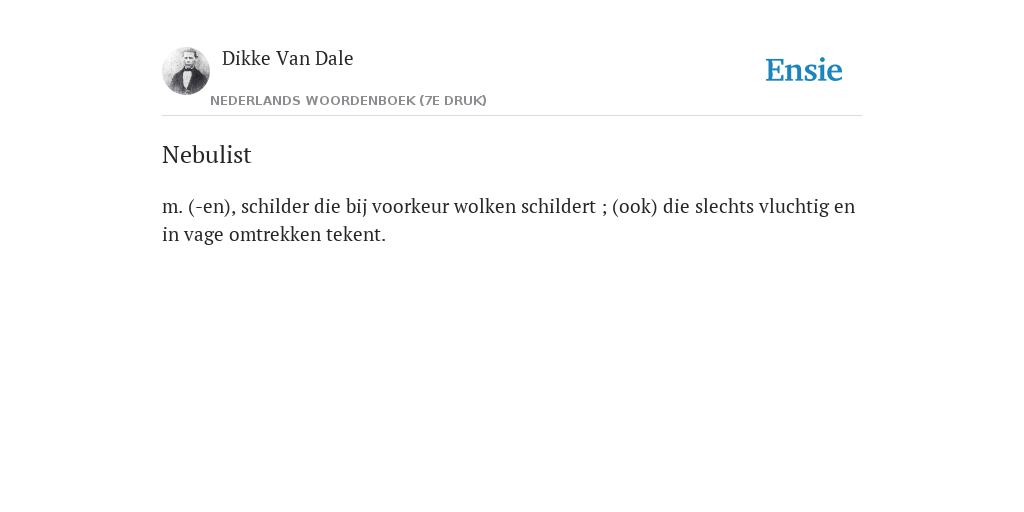Click the word 'schildert' before the semicolon
Image resolution: width=1024 pixels, height=512 pixels.
558,206
